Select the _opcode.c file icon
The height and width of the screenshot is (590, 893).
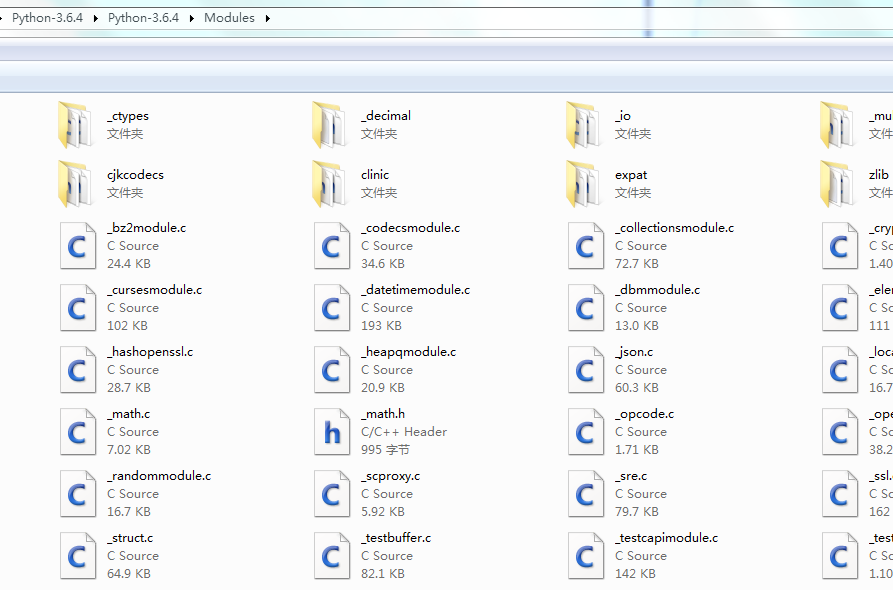pos(586,432)
